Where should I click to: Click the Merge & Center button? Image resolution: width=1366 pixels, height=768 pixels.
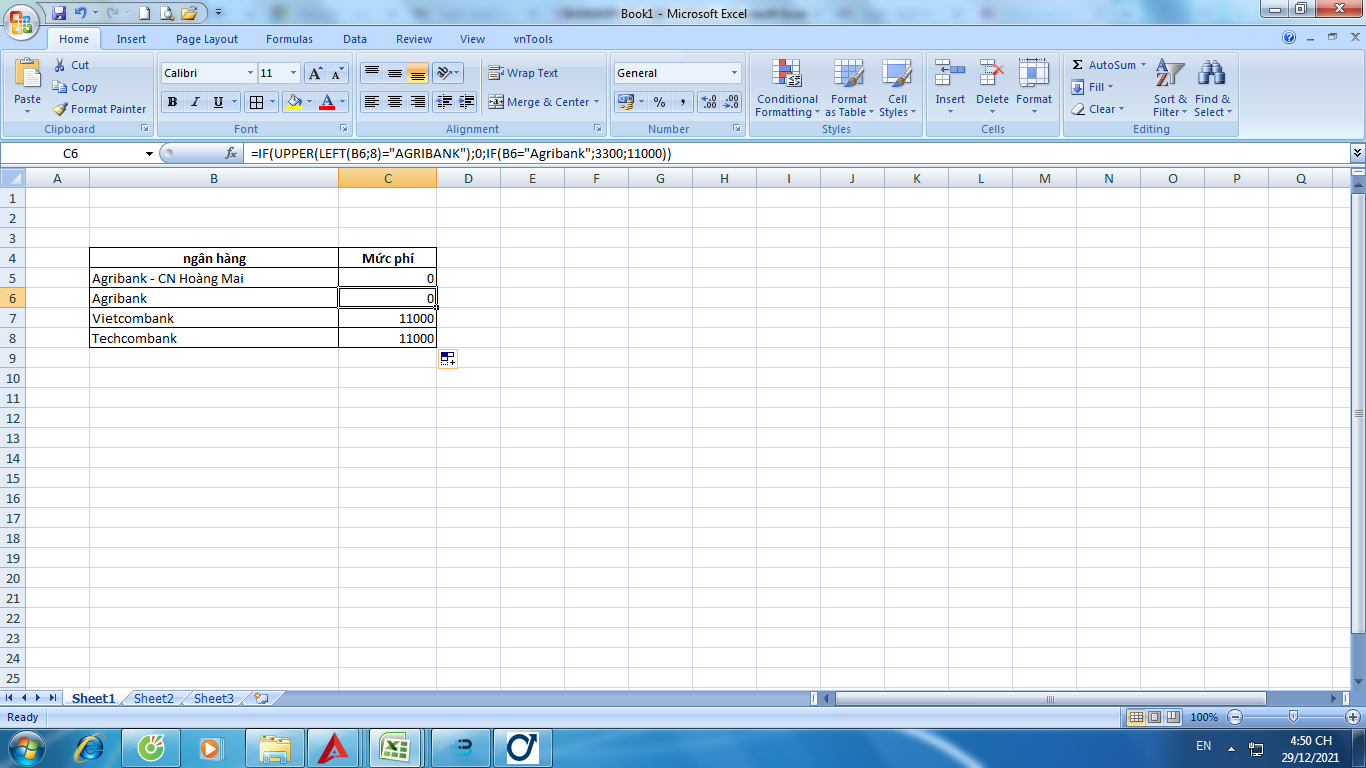tap(544, 102)
